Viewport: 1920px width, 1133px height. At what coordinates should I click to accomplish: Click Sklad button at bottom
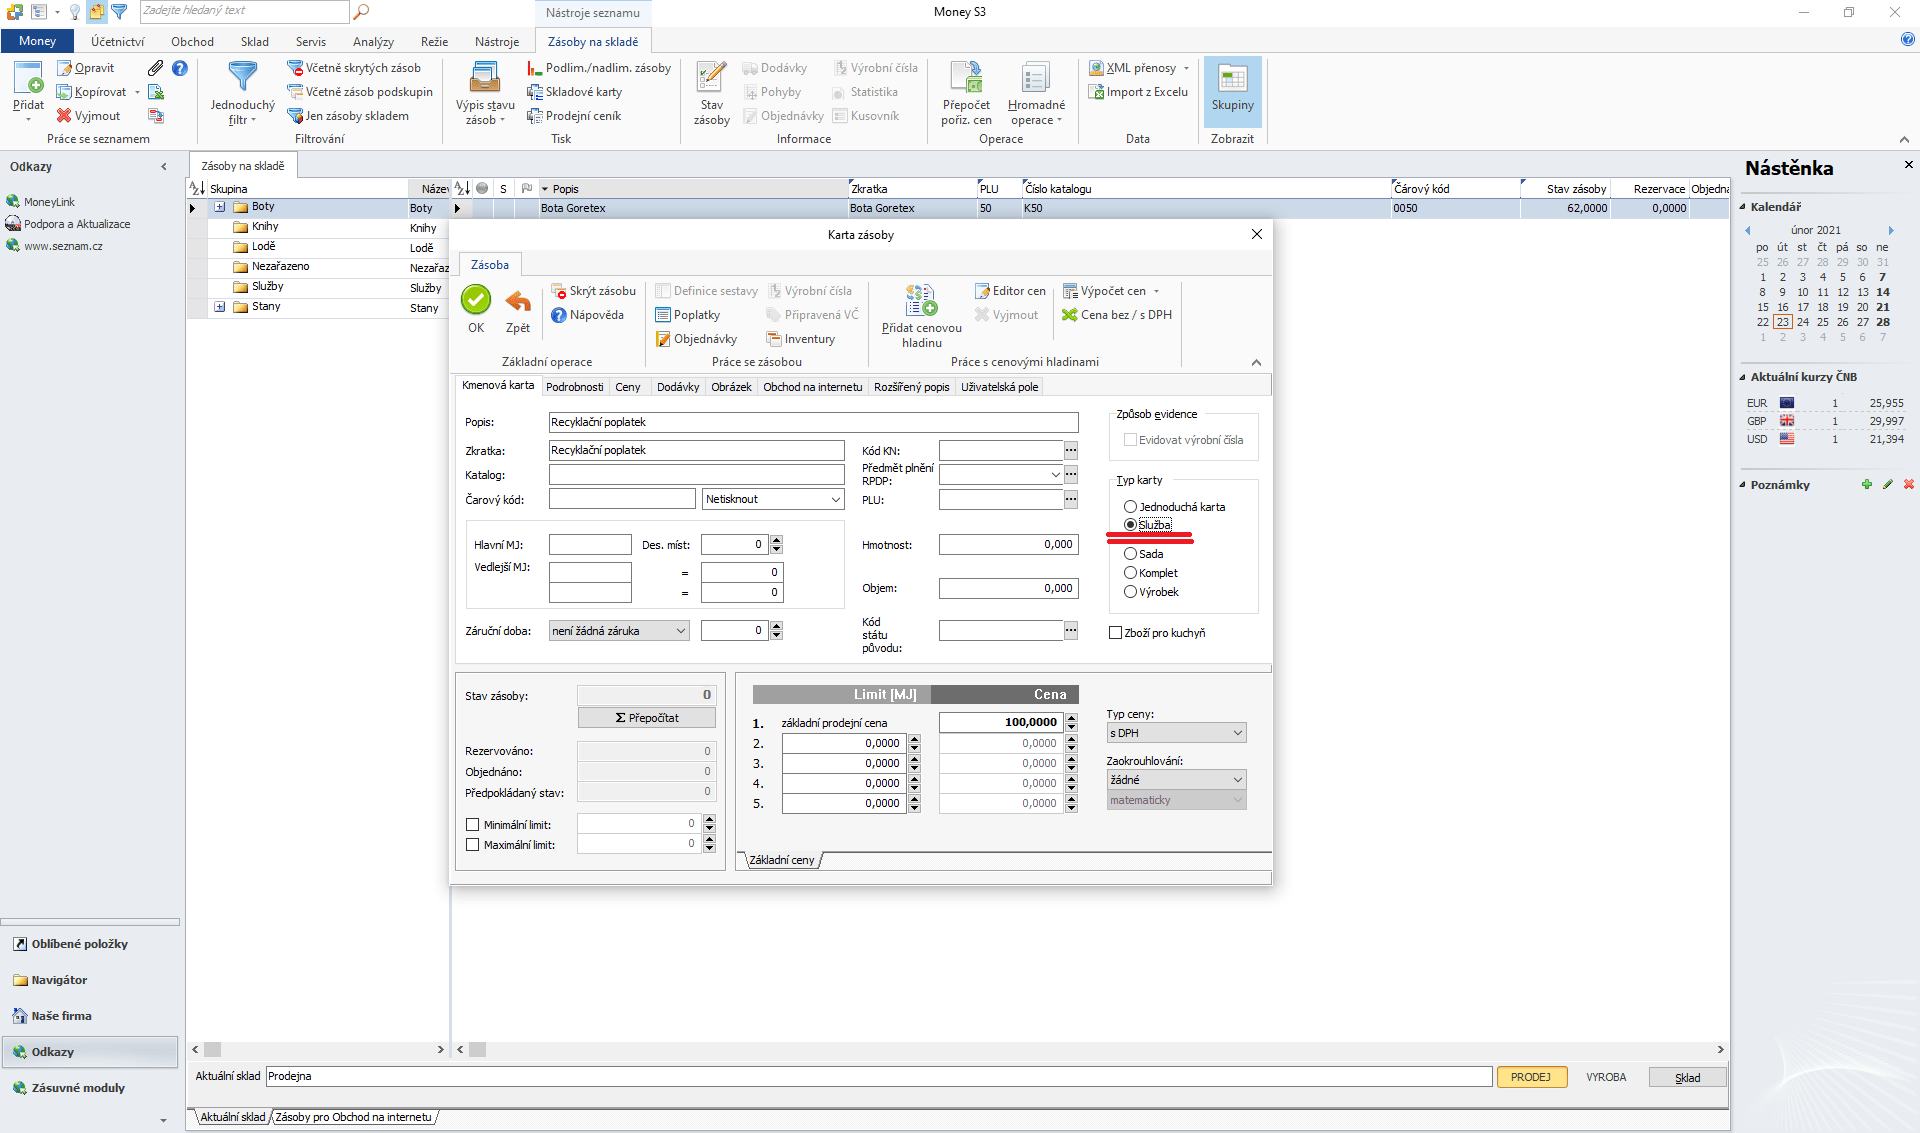[x=1687, y=1077]
